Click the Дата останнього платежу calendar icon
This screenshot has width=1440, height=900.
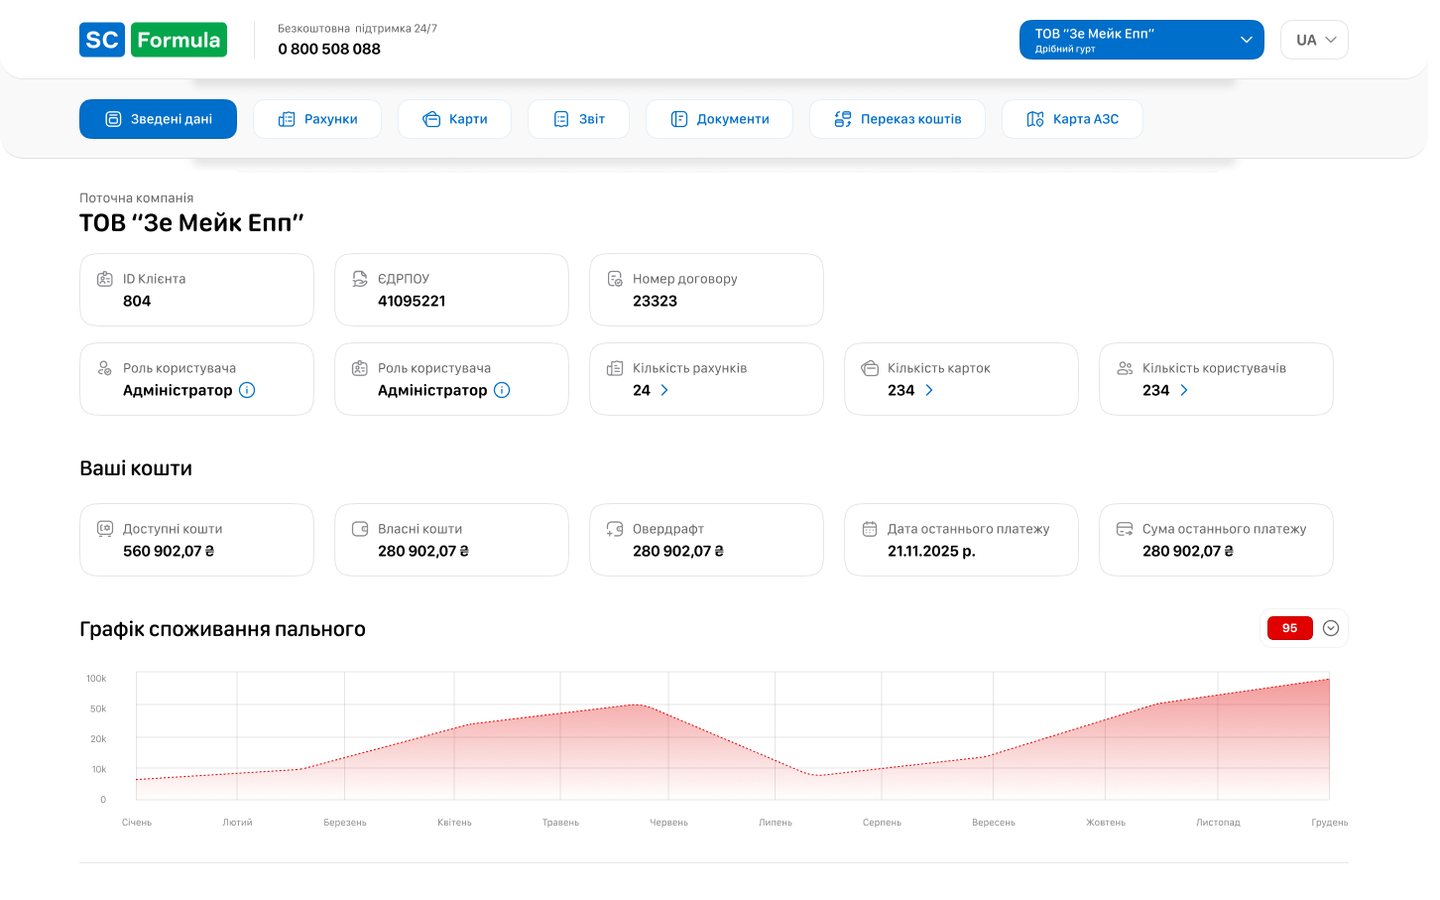click(870, 529)
